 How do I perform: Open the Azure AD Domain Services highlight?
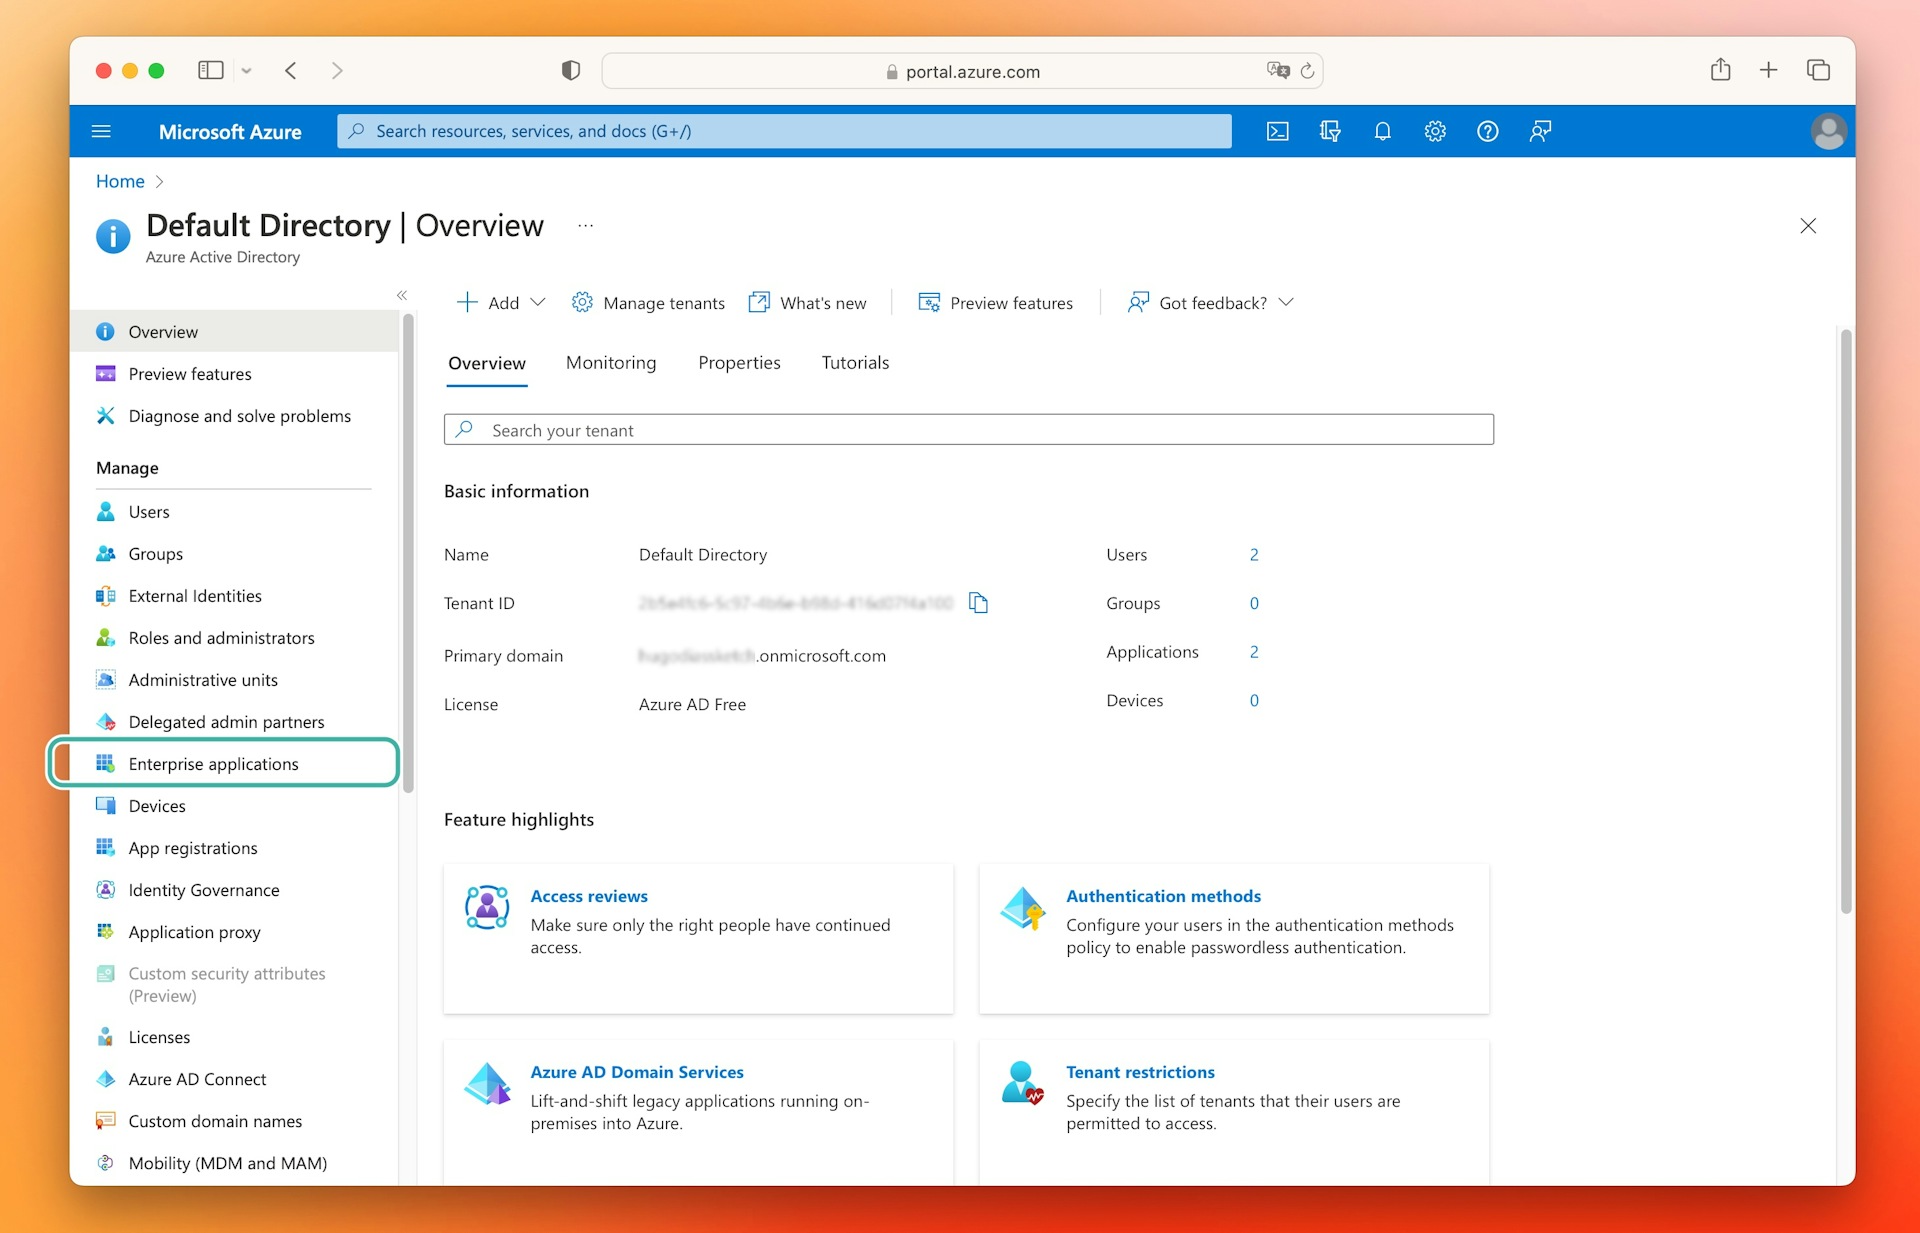(637, 1072)
